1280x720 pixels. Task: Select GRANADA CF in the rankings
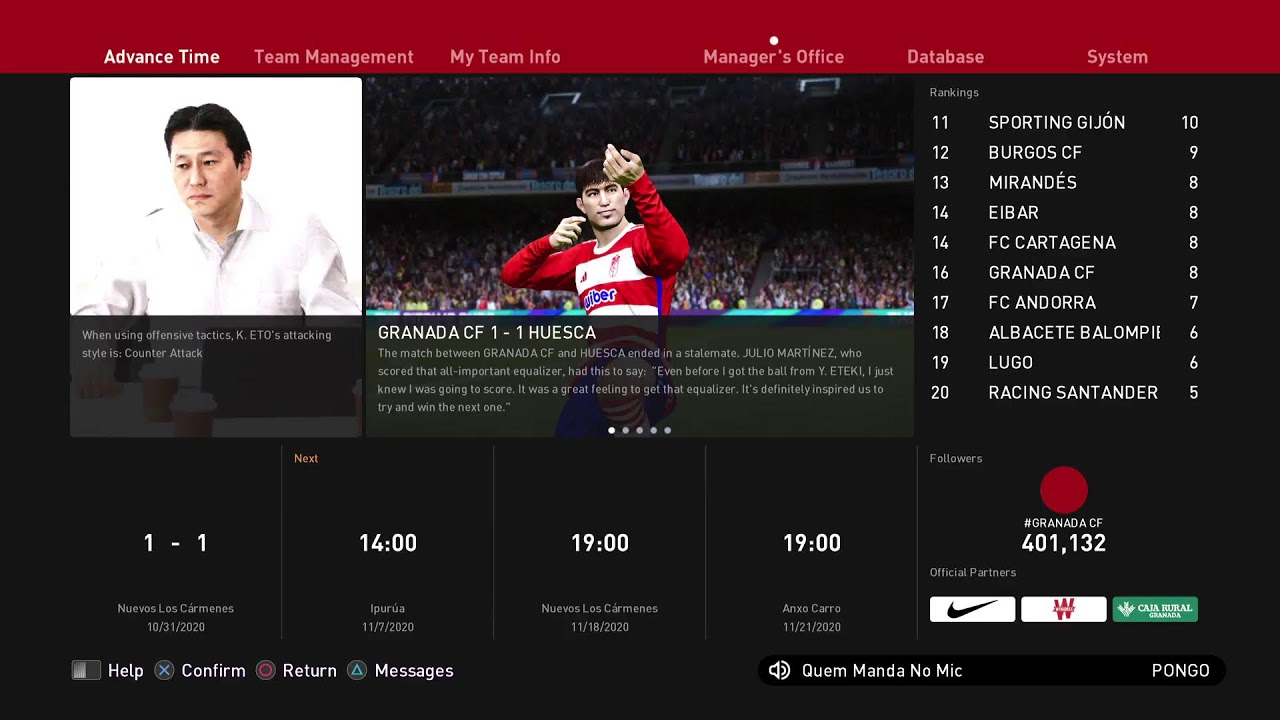[1064, 273]
